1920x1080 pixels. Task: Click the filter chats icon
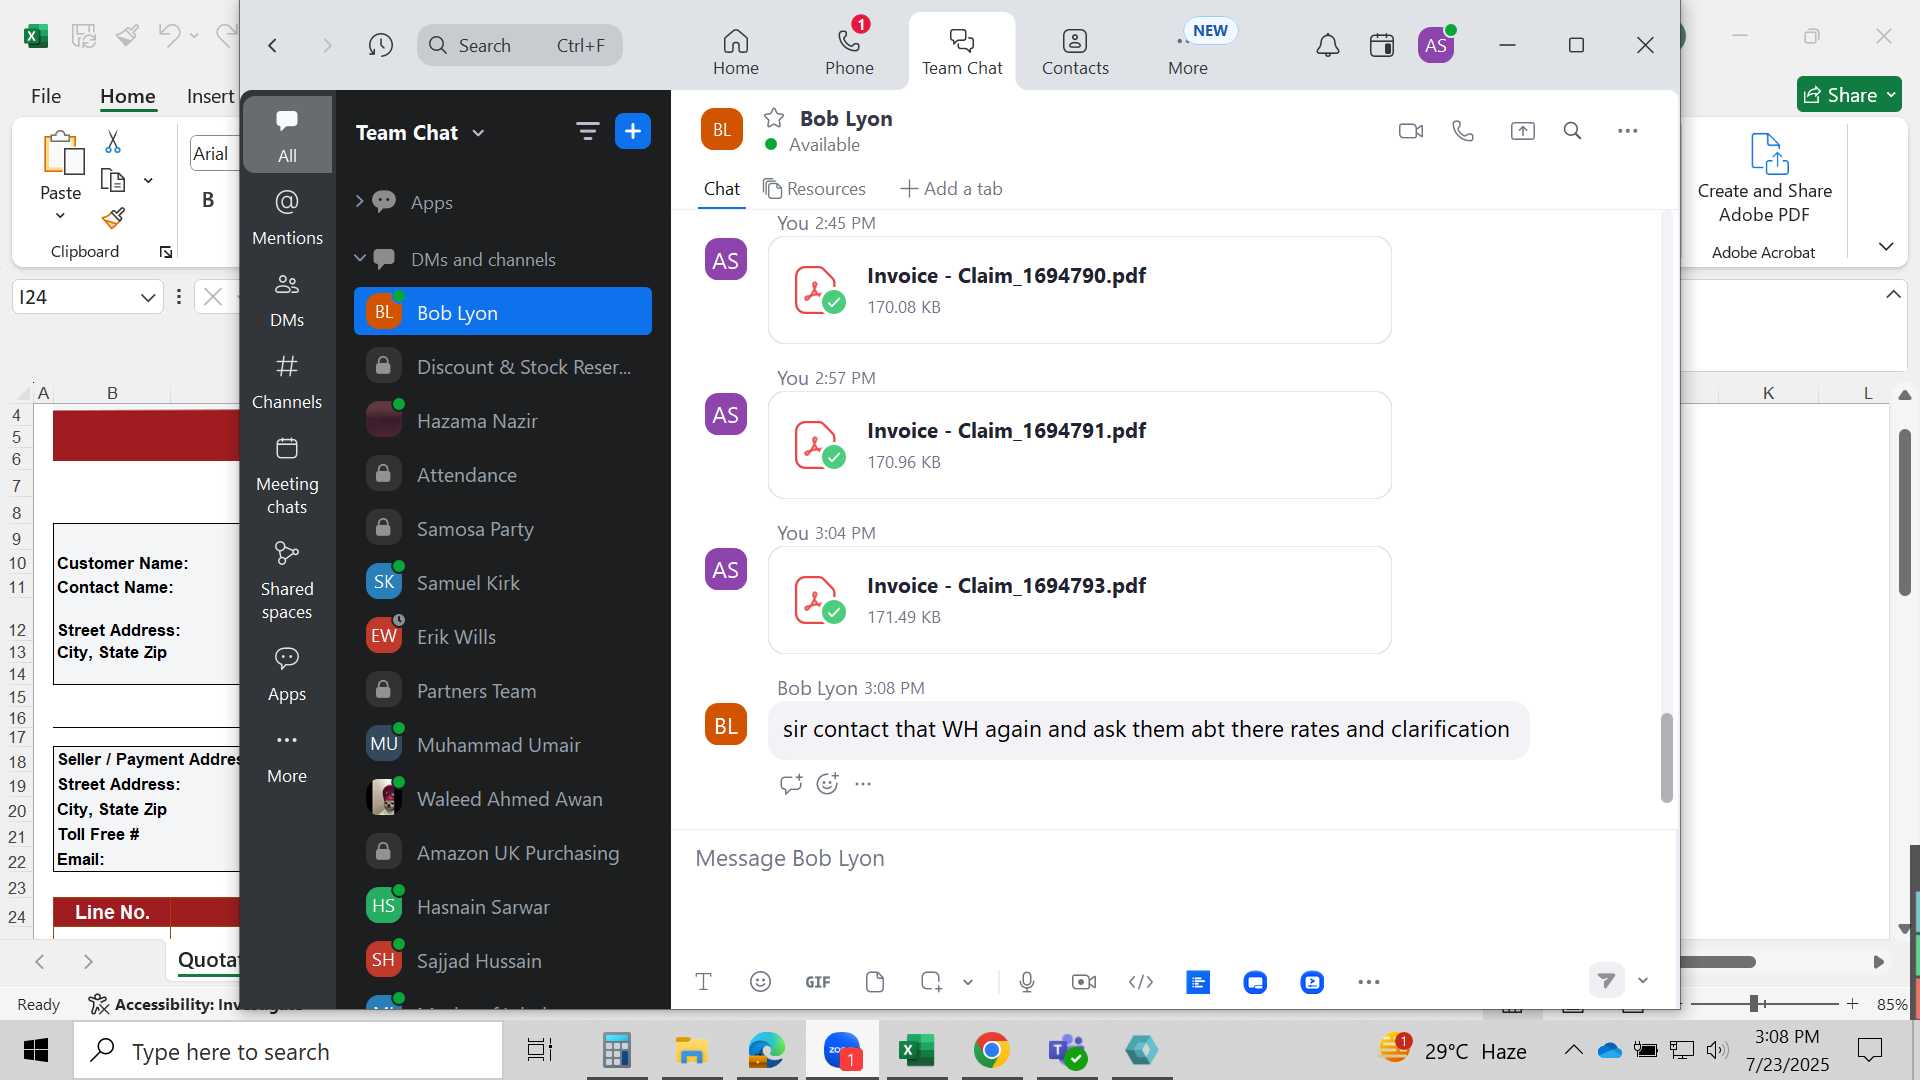tap(587, 131)
